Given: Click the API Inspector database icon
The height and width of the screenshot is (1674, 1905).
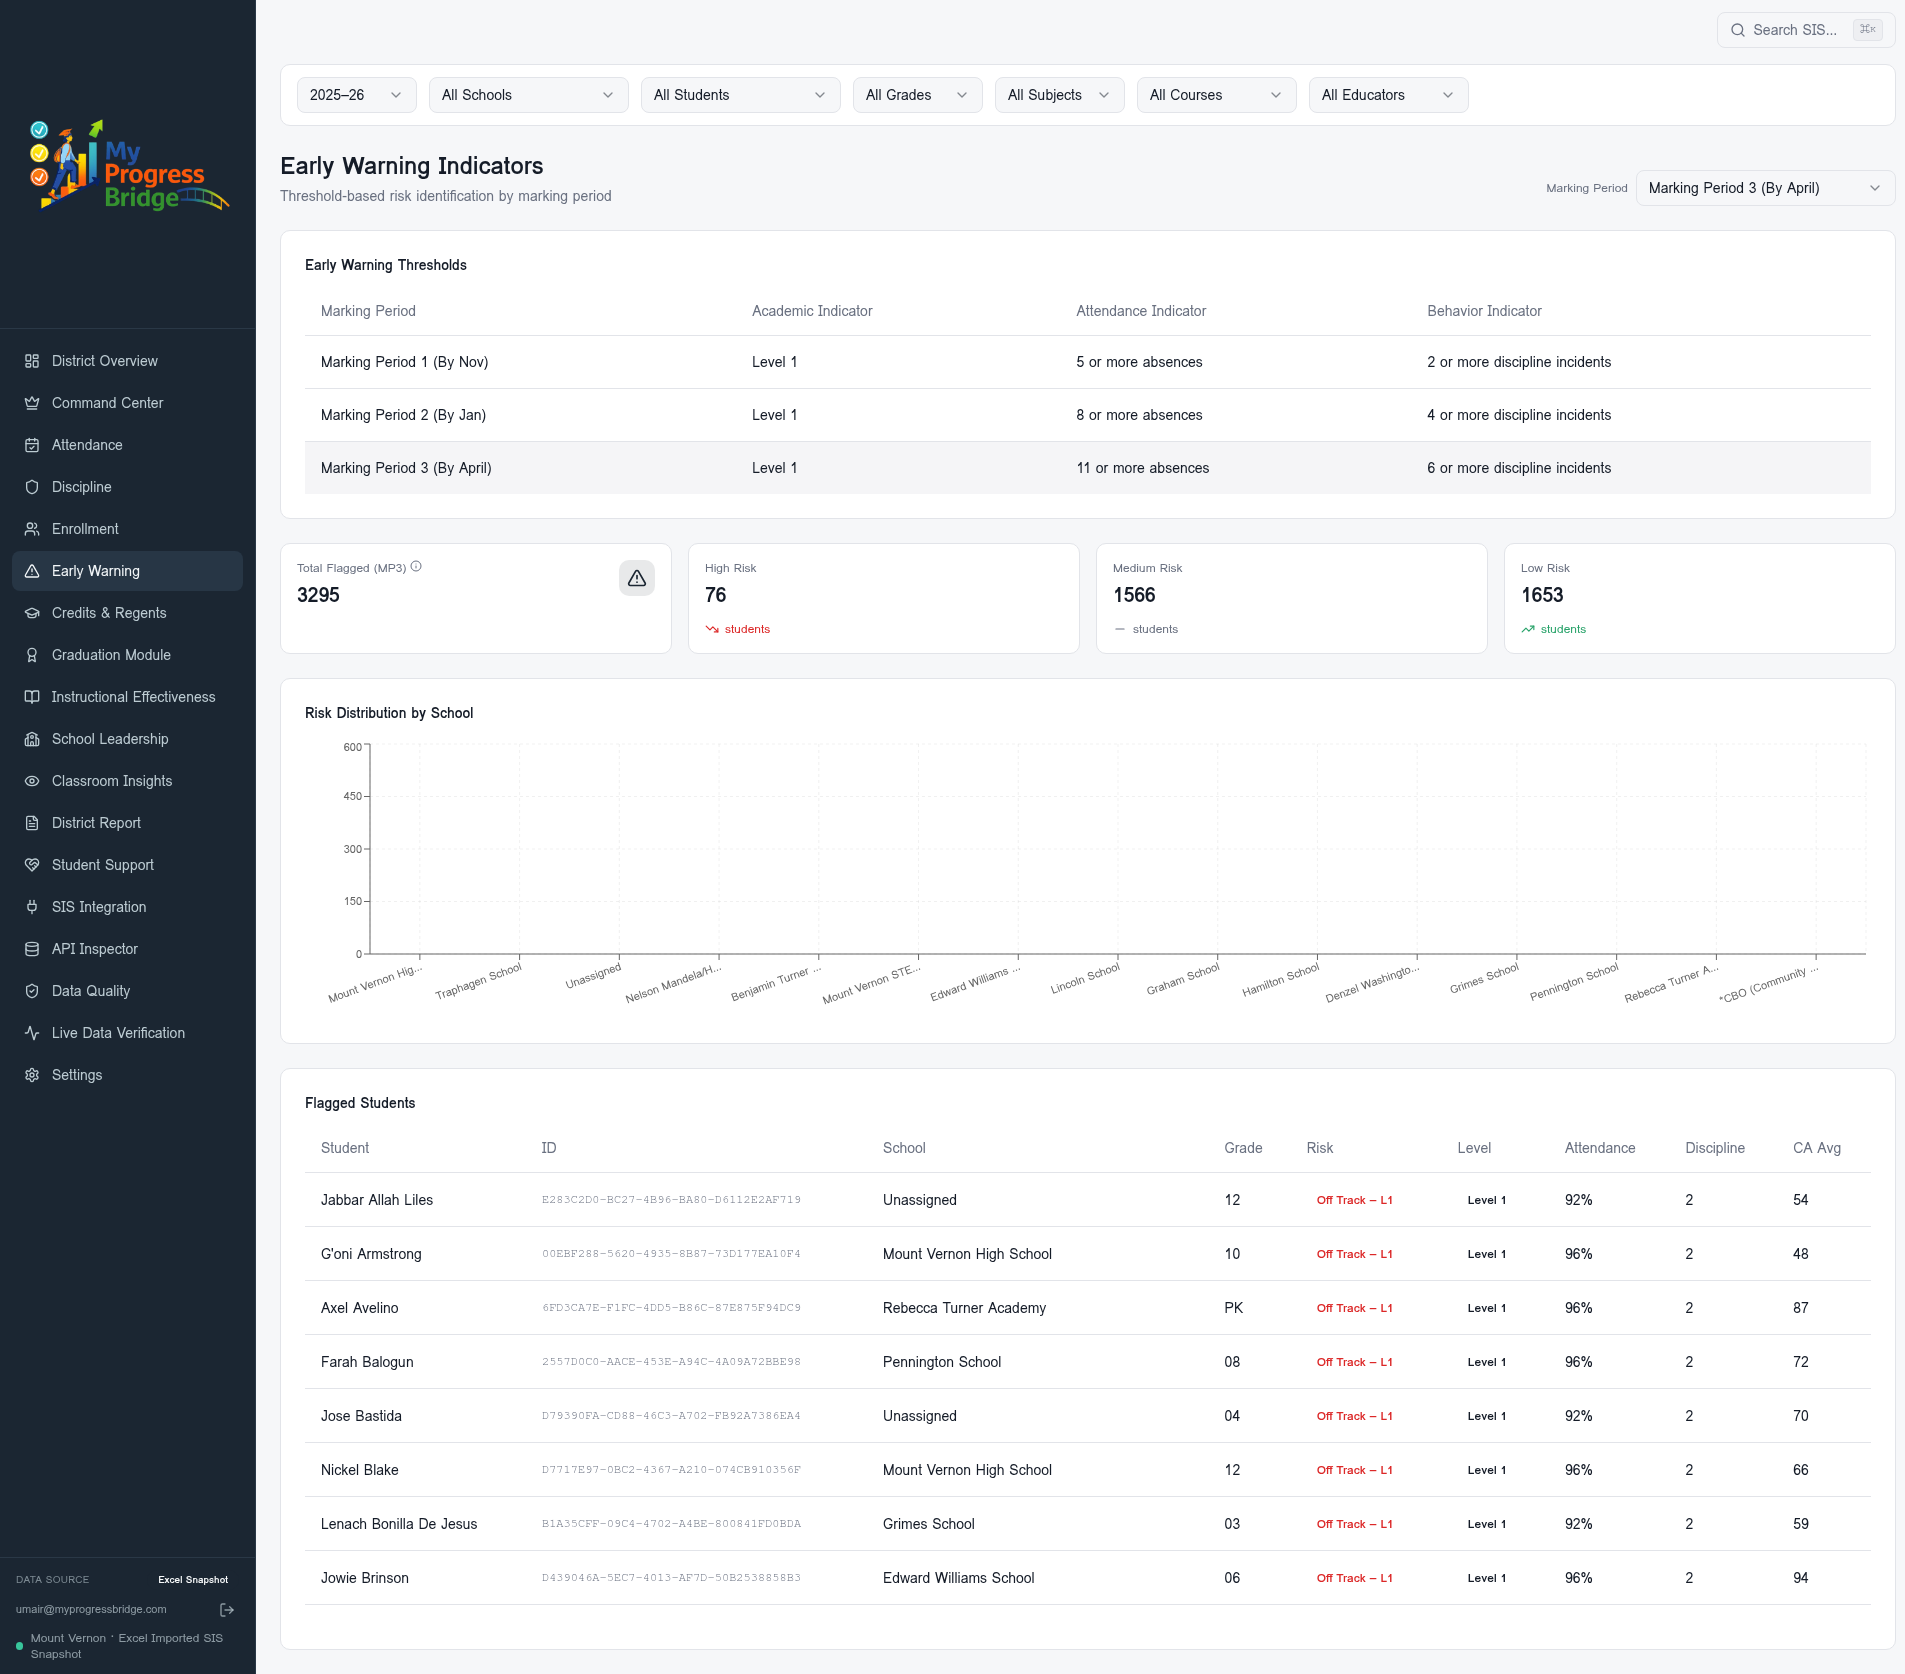Looking at the screenshot, I should coord(32,949).
